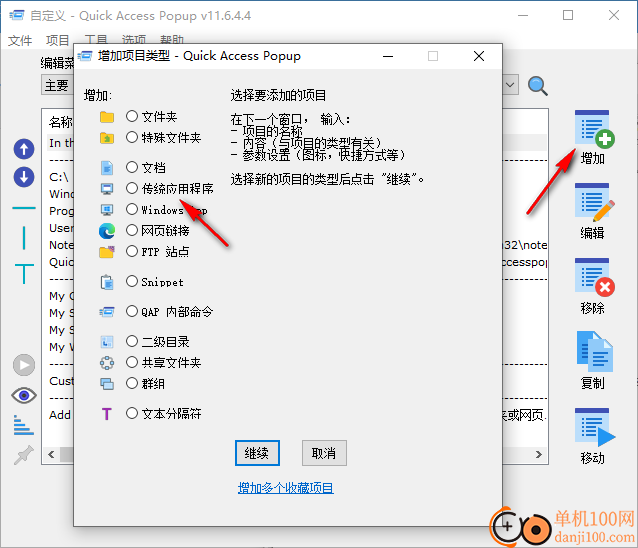Select the Snippet radio button
This screenshot has width=638, height=548.
point(131,282)
